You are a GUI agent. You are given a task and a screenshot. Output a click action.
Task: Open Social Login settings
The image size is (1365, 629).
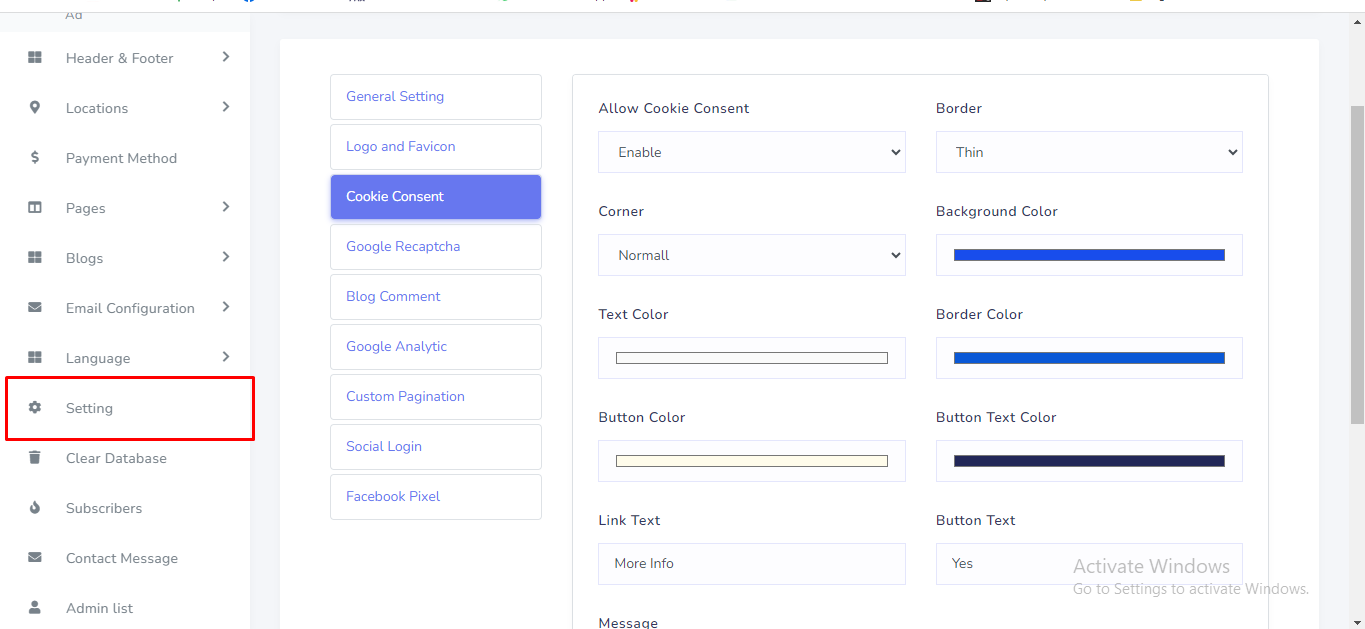tap(436, 447)
